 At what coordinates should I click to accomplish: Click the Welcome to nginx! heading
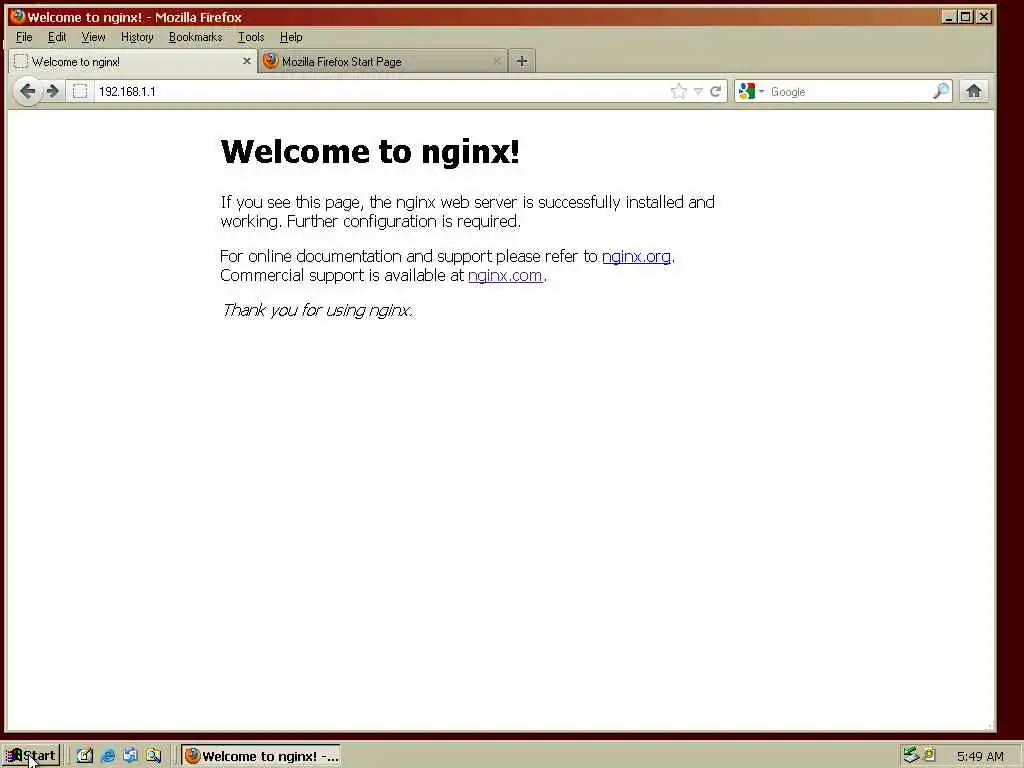(x=370, y=152)
